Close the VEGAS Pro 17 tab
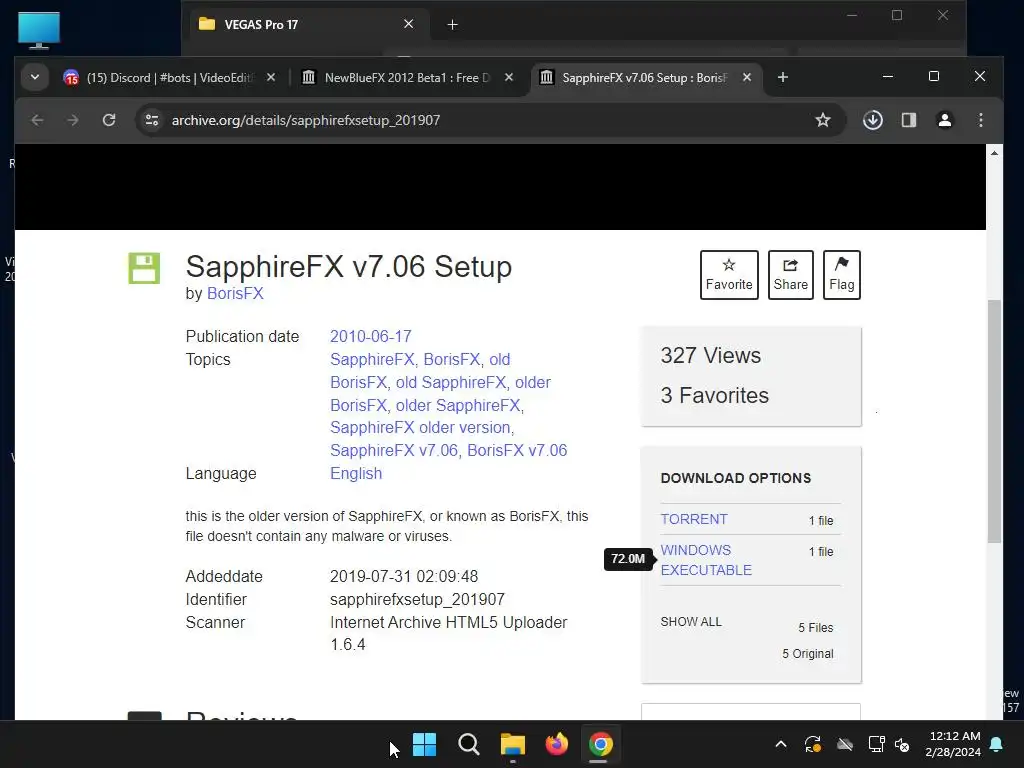 pyautogui.click(x=408, y=24)
